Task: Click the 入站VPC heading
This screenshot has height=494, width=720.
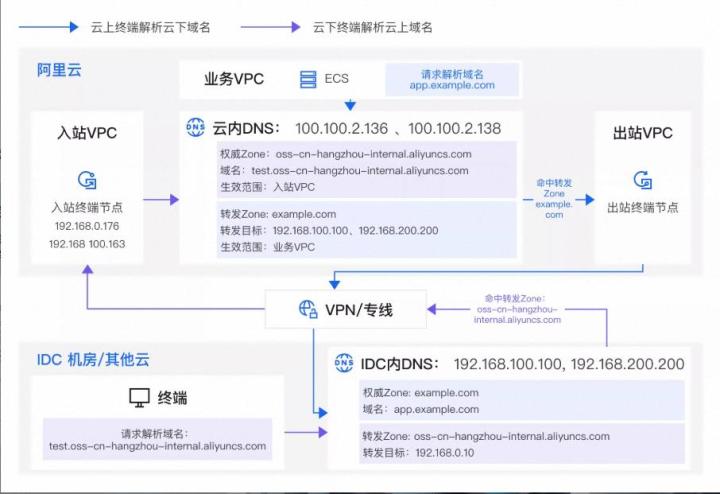Action: point(87,133)
